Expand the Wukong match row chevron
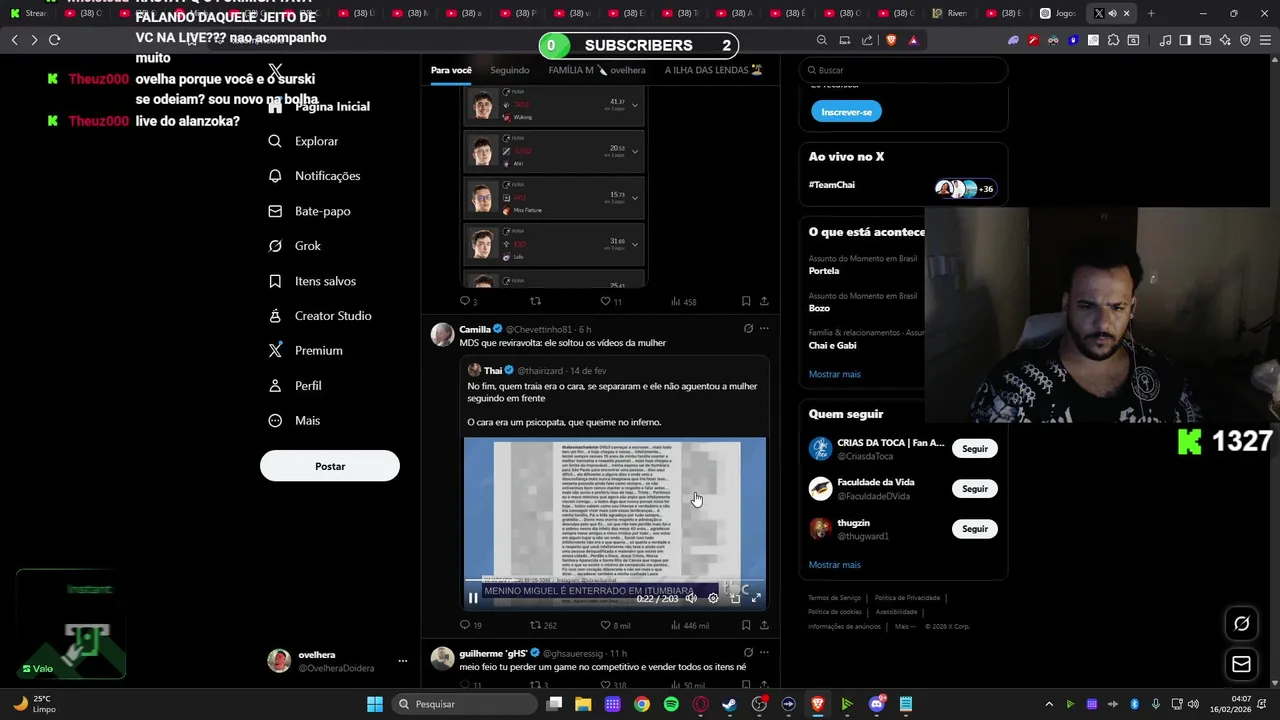Screen dimensions: 1280x720 (x=634, y=104)
